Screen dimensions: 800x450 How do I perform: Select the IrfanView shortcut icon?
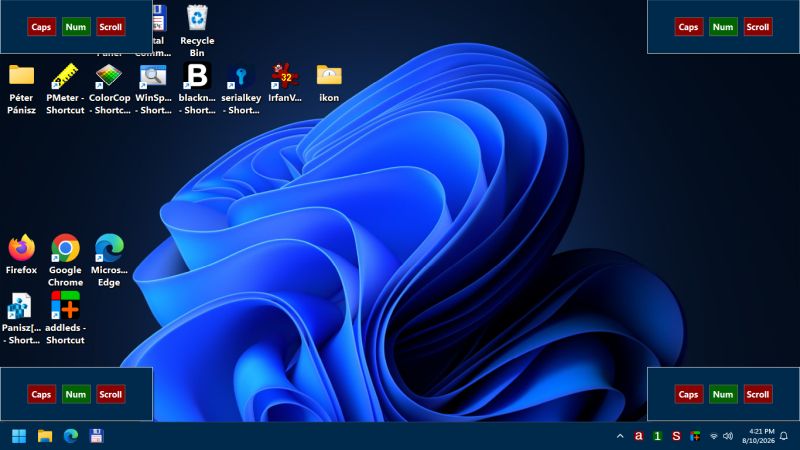point(285,83)
